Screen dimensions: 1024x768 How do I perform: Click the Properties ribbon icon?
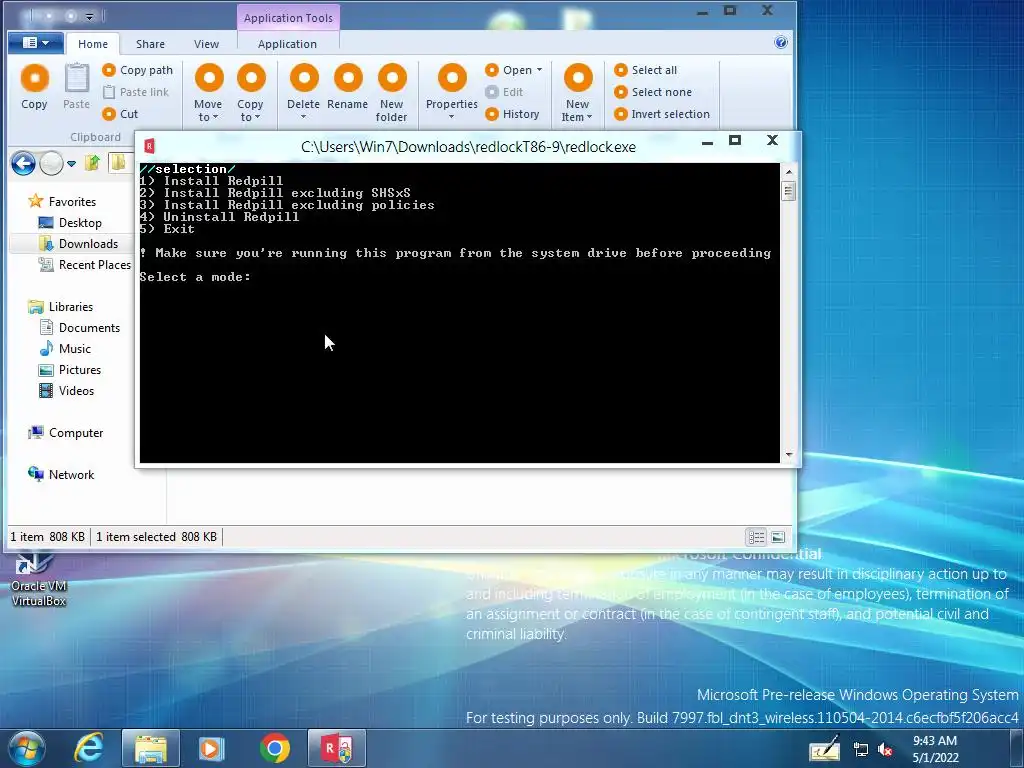[x=452, y=78]
